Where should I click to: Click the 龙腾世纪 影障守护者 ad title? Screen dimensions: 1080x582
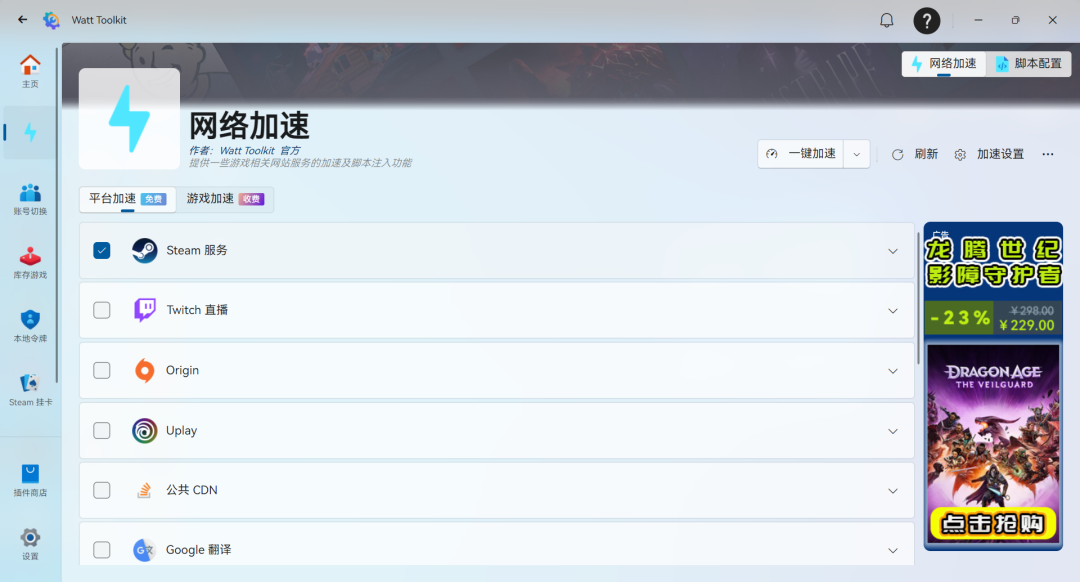coord(993,262)
